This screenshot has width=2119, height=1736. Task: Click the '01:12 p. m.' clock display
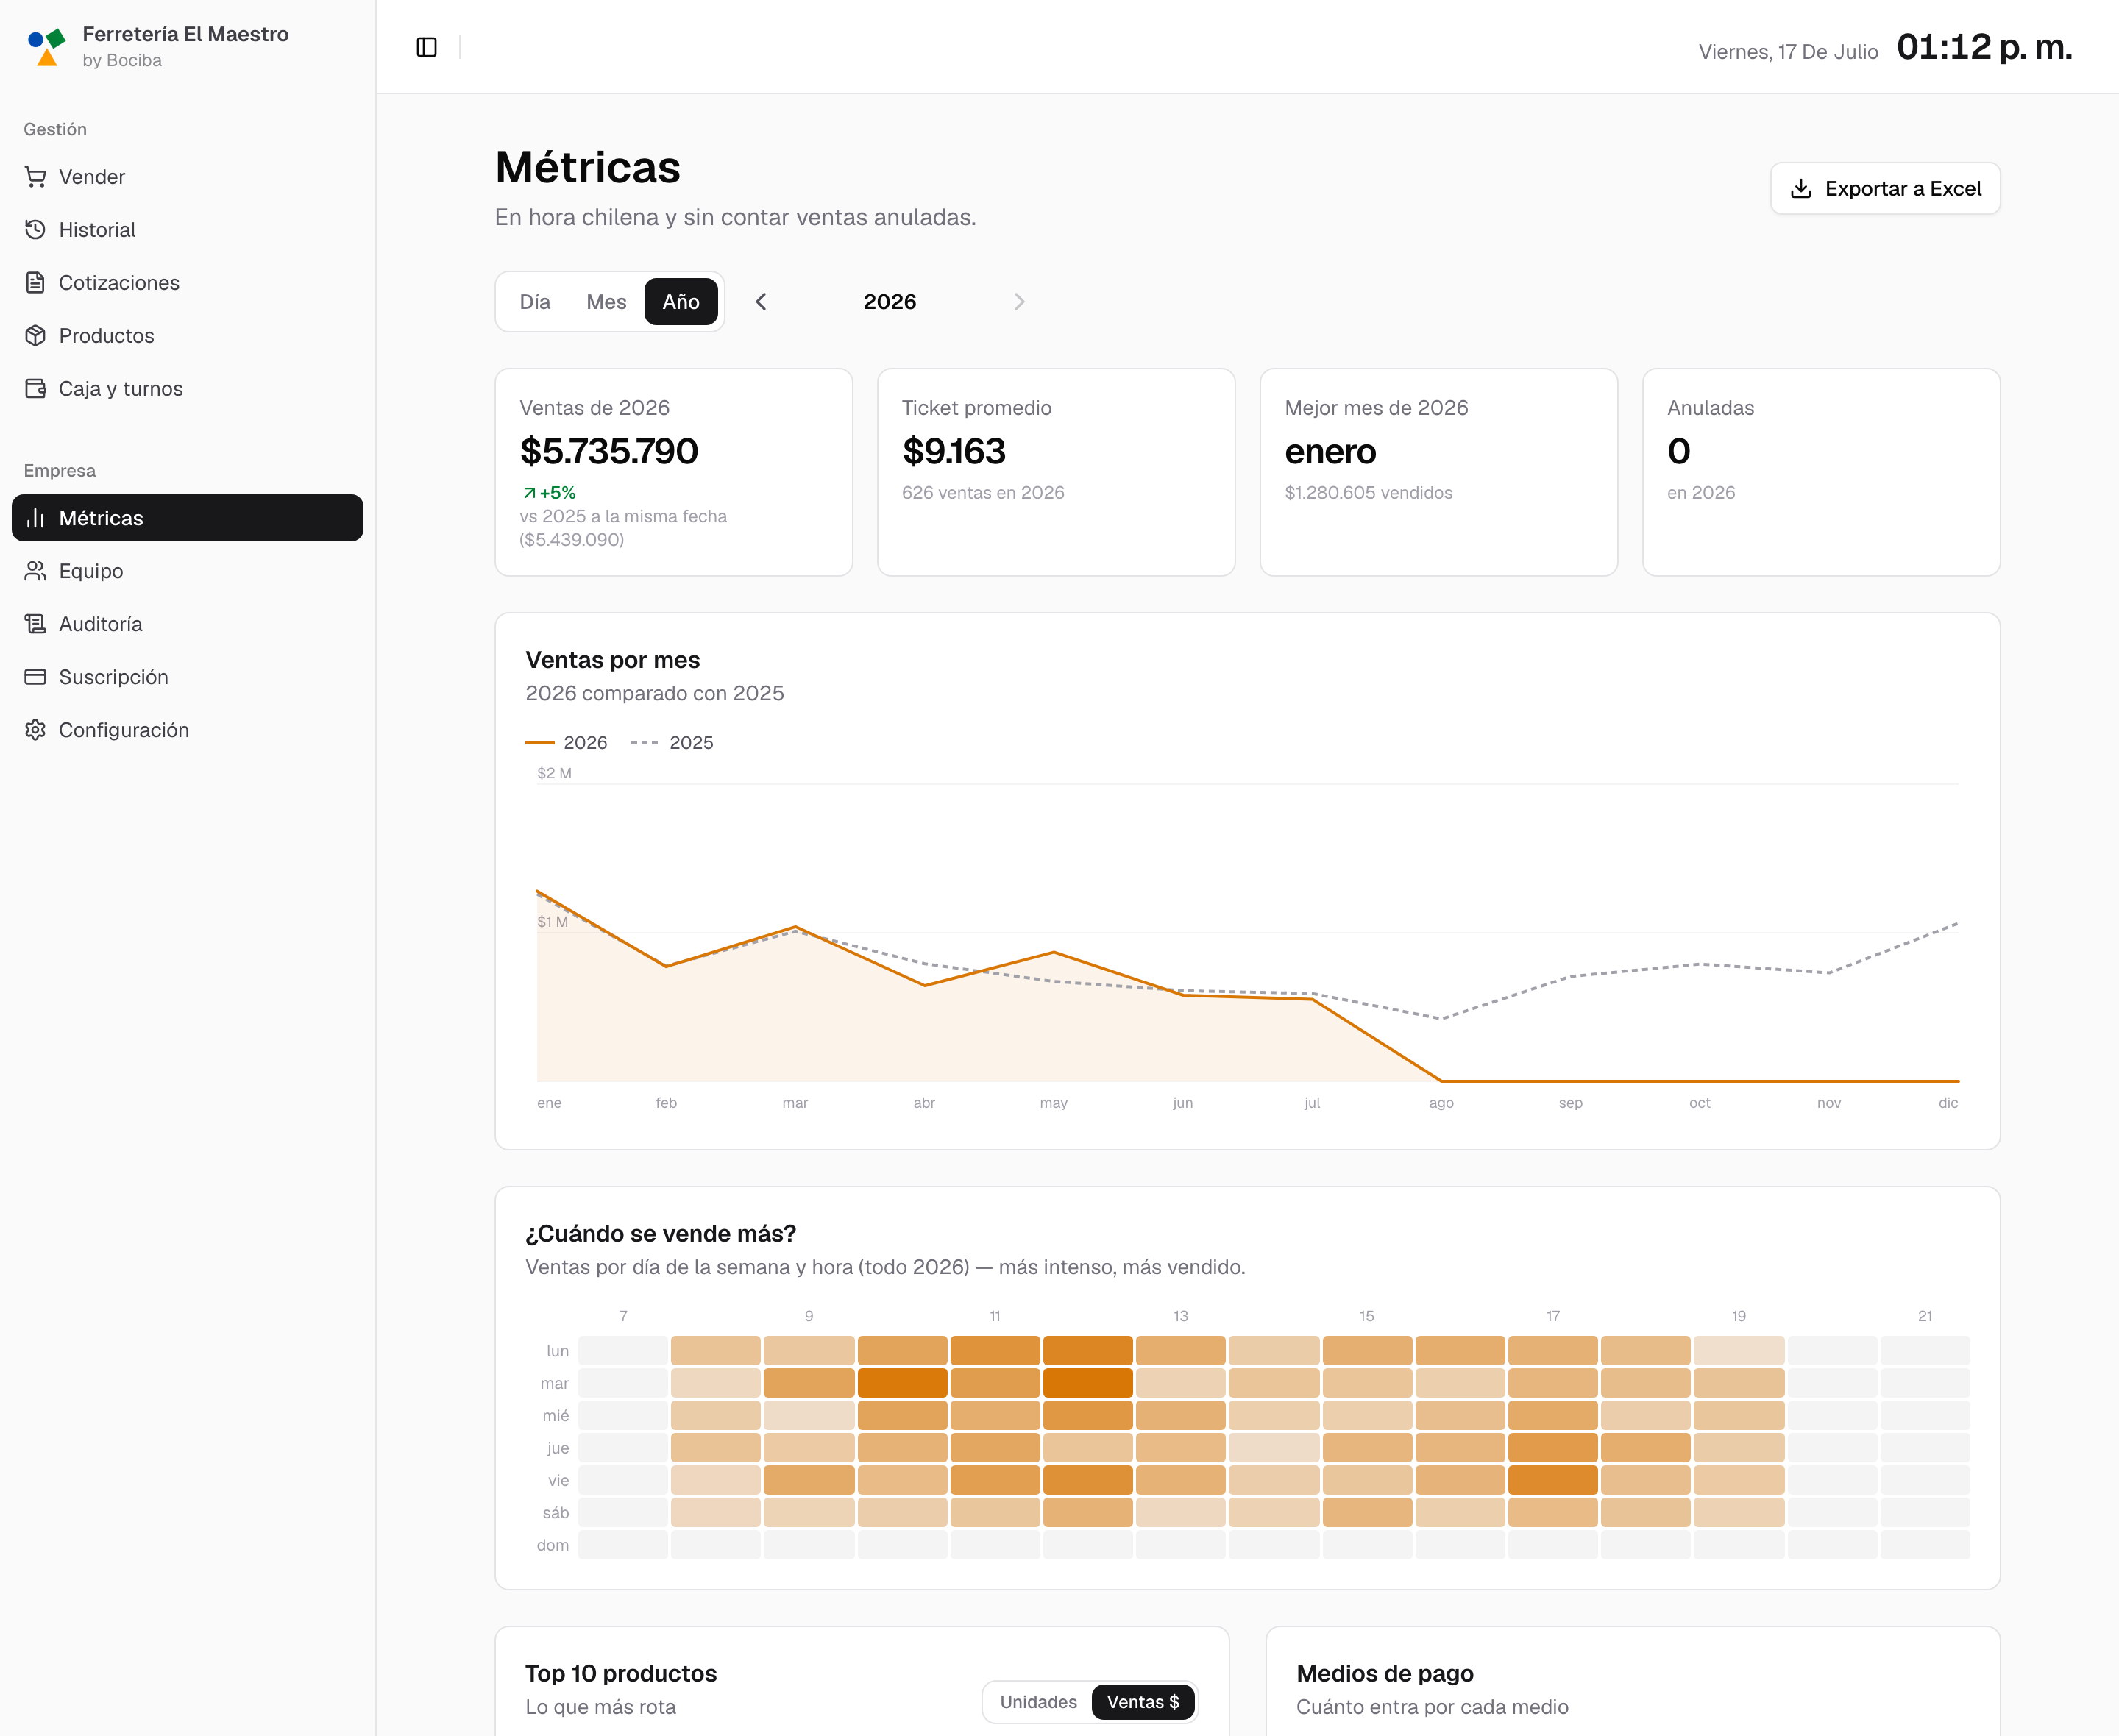tap(1985, 47)
